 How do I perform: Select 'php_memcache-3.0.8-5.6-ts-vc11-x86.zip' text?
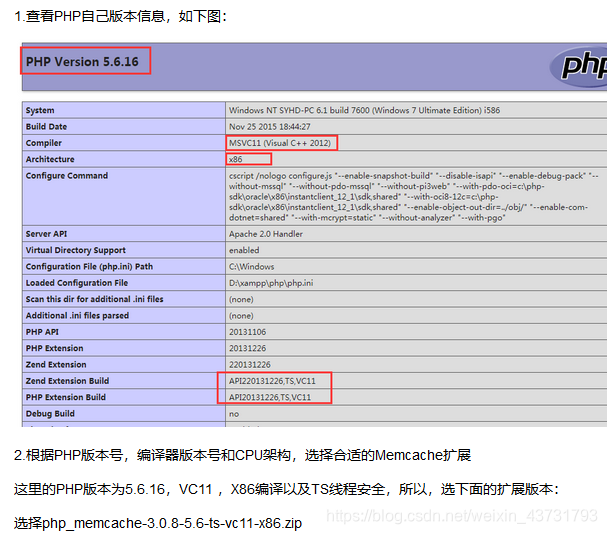click(171, 523)
